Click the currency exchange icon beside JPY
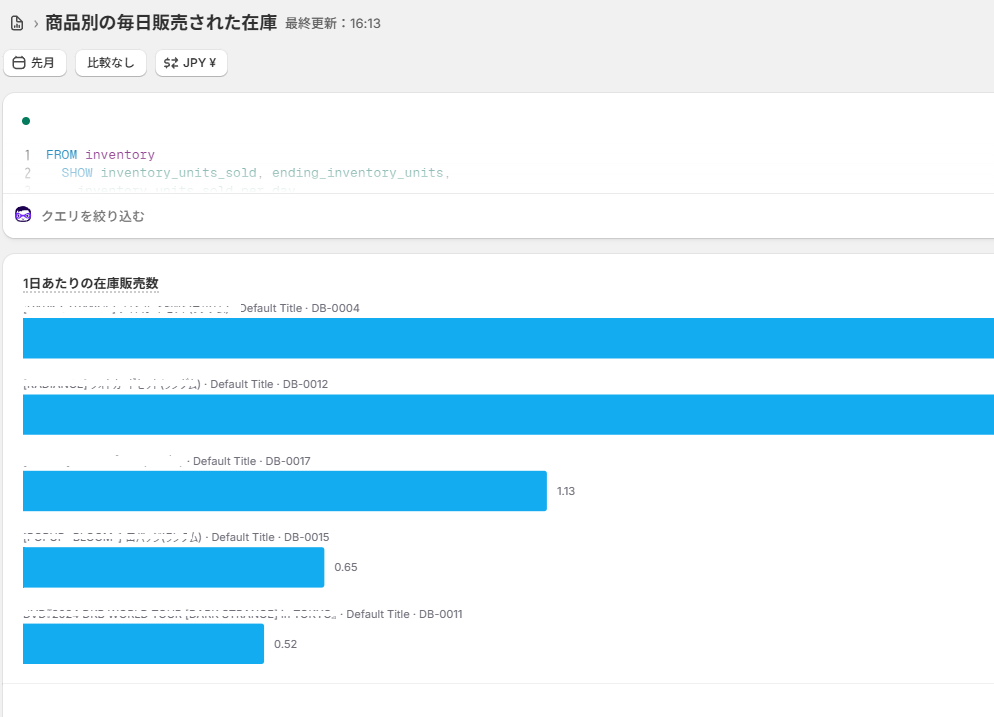994x717 pixels. 171,63
